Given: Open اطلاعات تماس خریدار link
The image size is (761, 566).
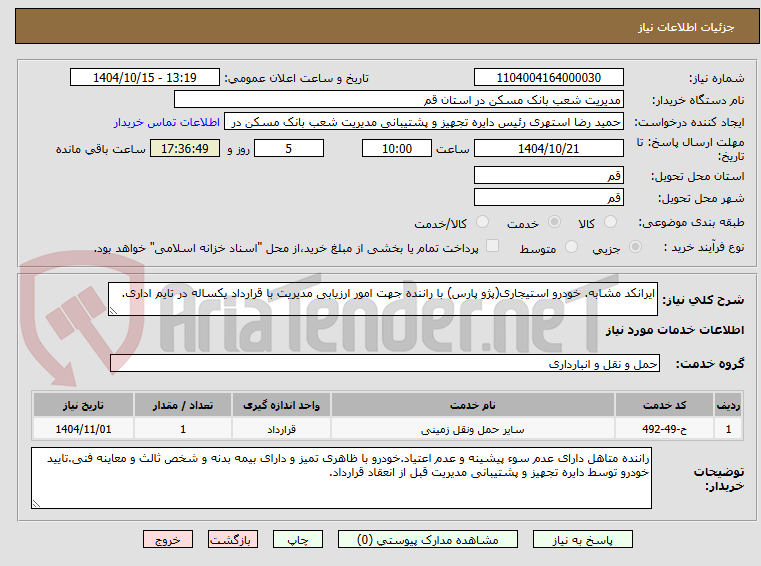Looking at the screenshot, I should 166,122.
